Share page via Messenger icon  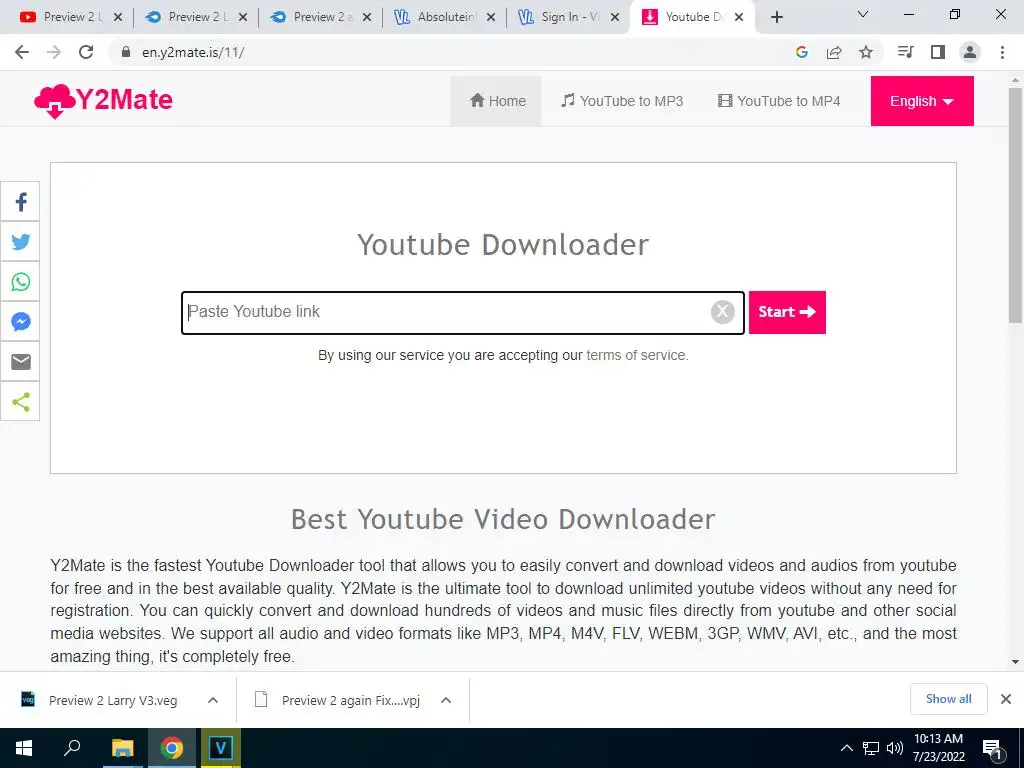pos(20,321)
